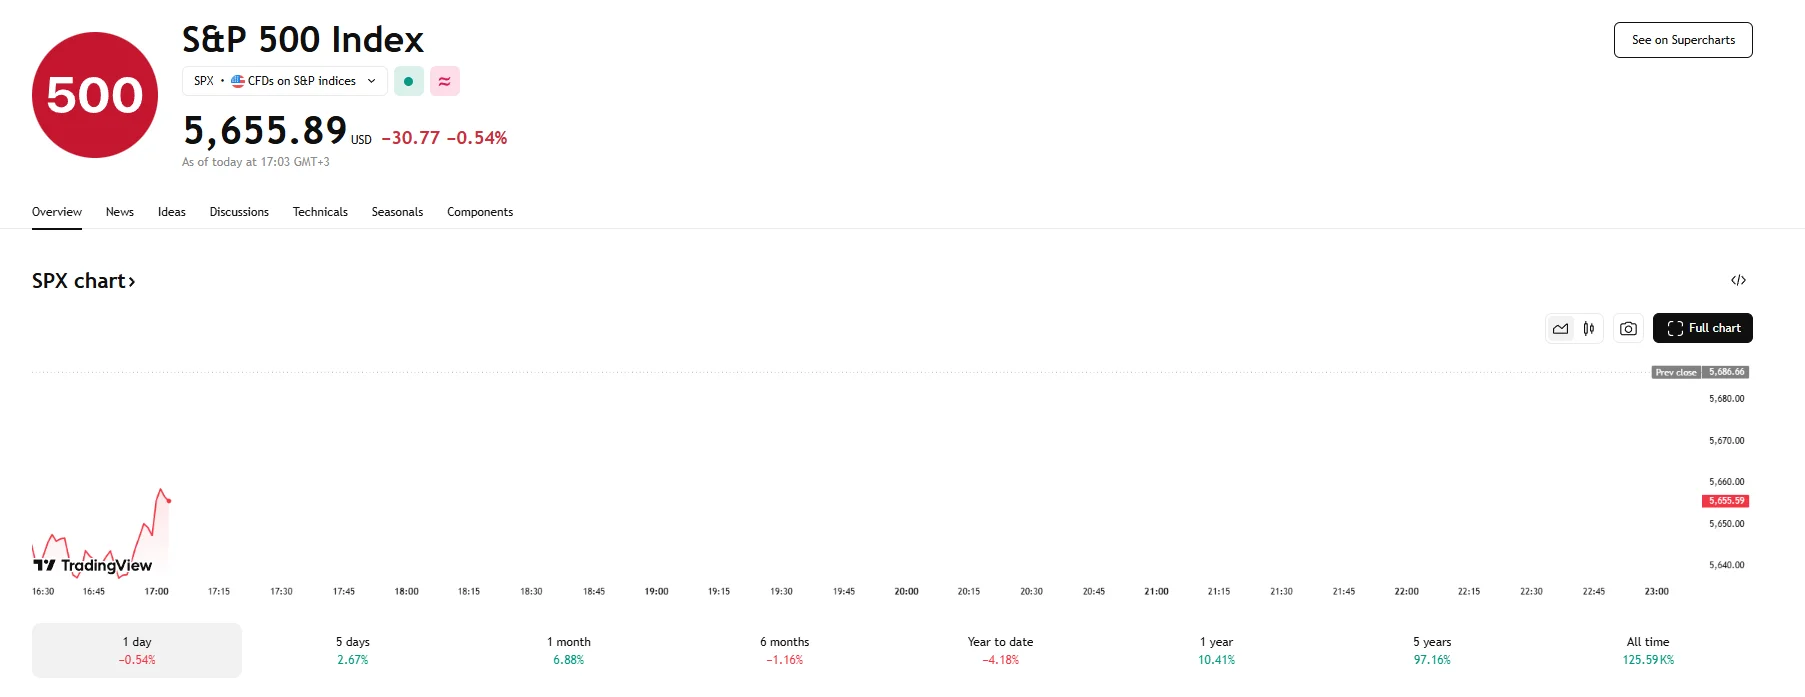Image resolution: width=1805 pixels, height=697 pixels.
Task: Switch to the Seasonals tab
Action: [x=397, y=212]
